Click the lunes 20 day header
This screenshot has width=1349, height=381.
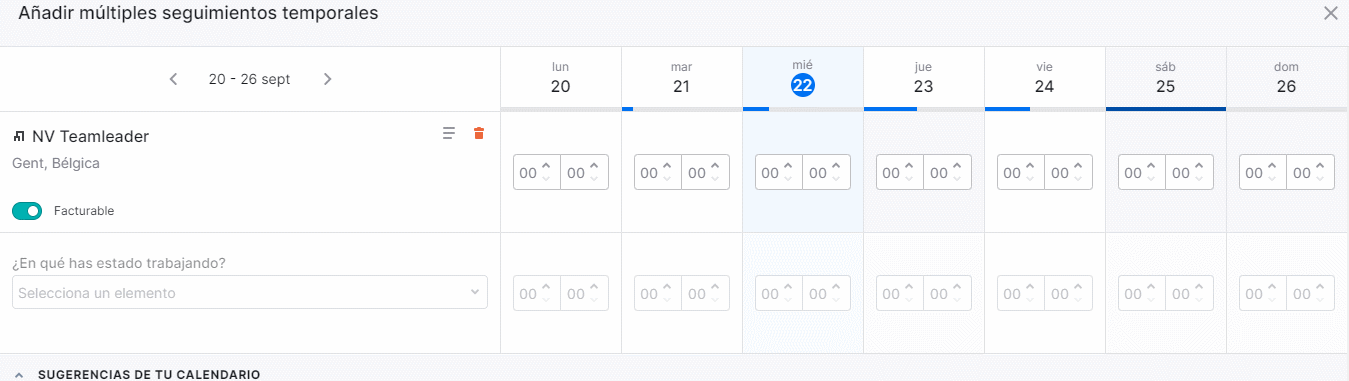click(560, 78)
